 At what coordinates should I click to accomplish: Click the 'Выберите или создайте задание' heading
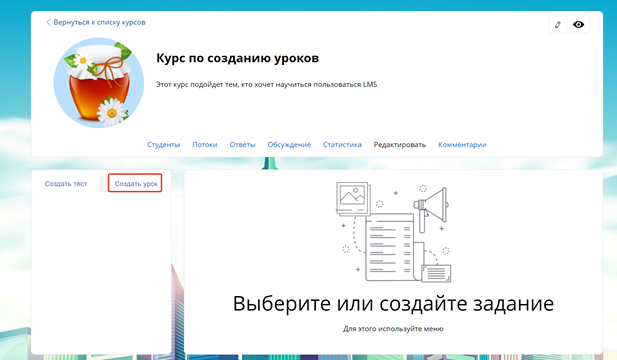coord(393,304)
